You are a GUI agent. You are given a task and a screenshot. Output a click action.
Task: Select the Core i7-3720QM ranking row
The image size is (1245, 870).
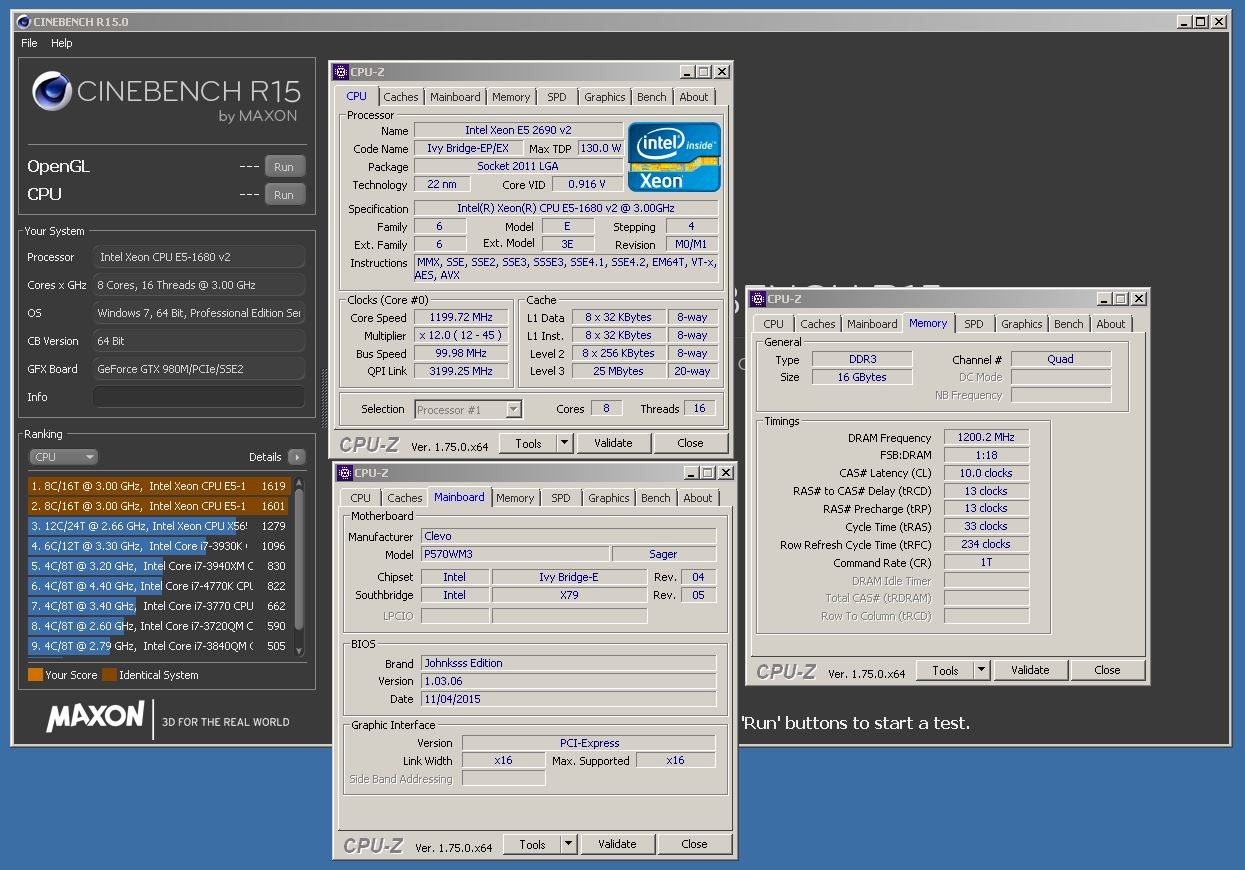(x=159, y=626)
